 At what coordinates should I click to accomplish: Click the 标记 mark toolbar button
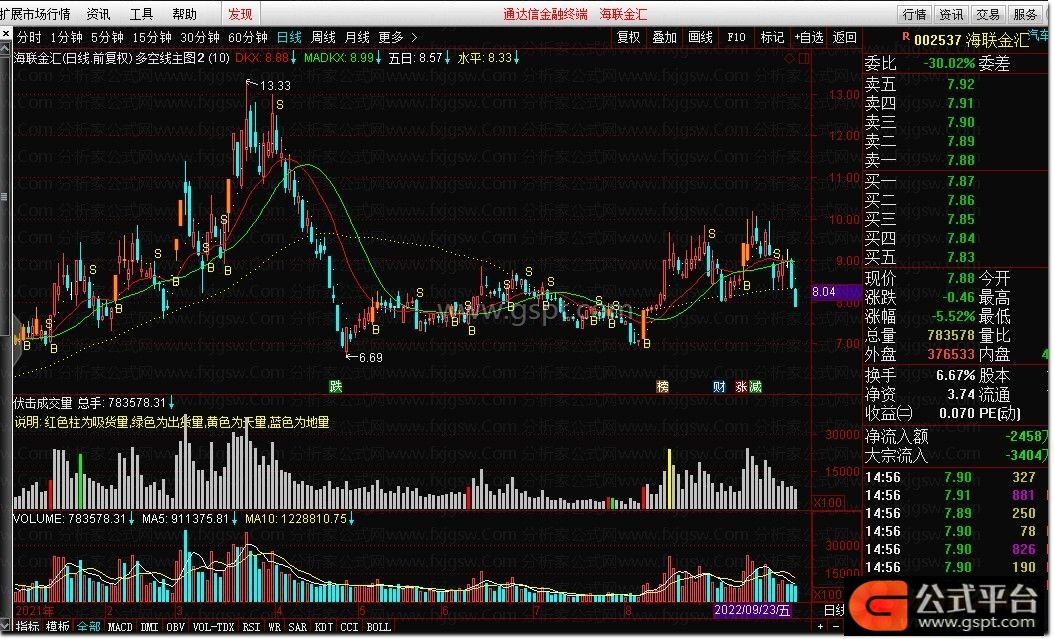pos(772,38)
